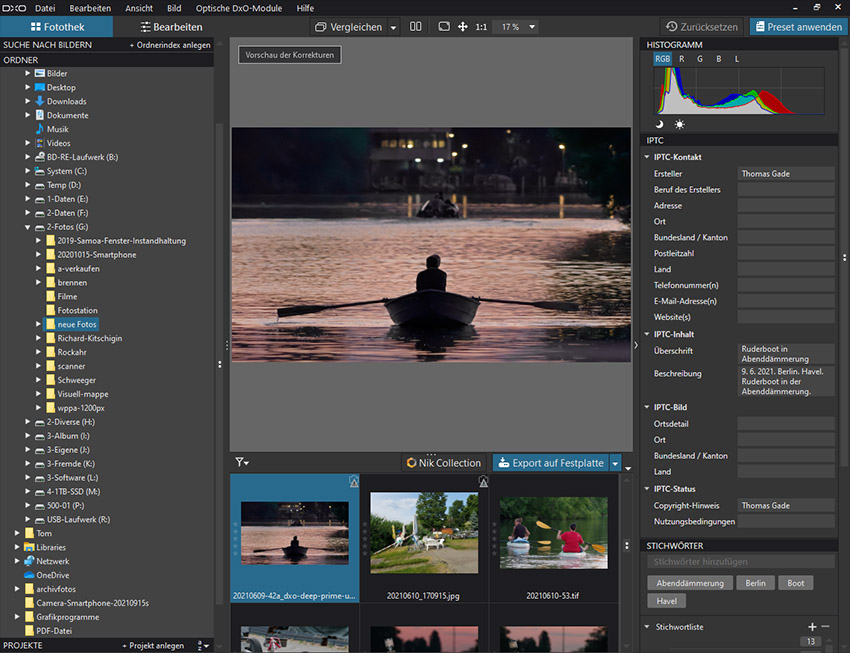This screenshot has width=850, height=653.
Task: Open the Optische DxO-Module menu
Action: 240,8
